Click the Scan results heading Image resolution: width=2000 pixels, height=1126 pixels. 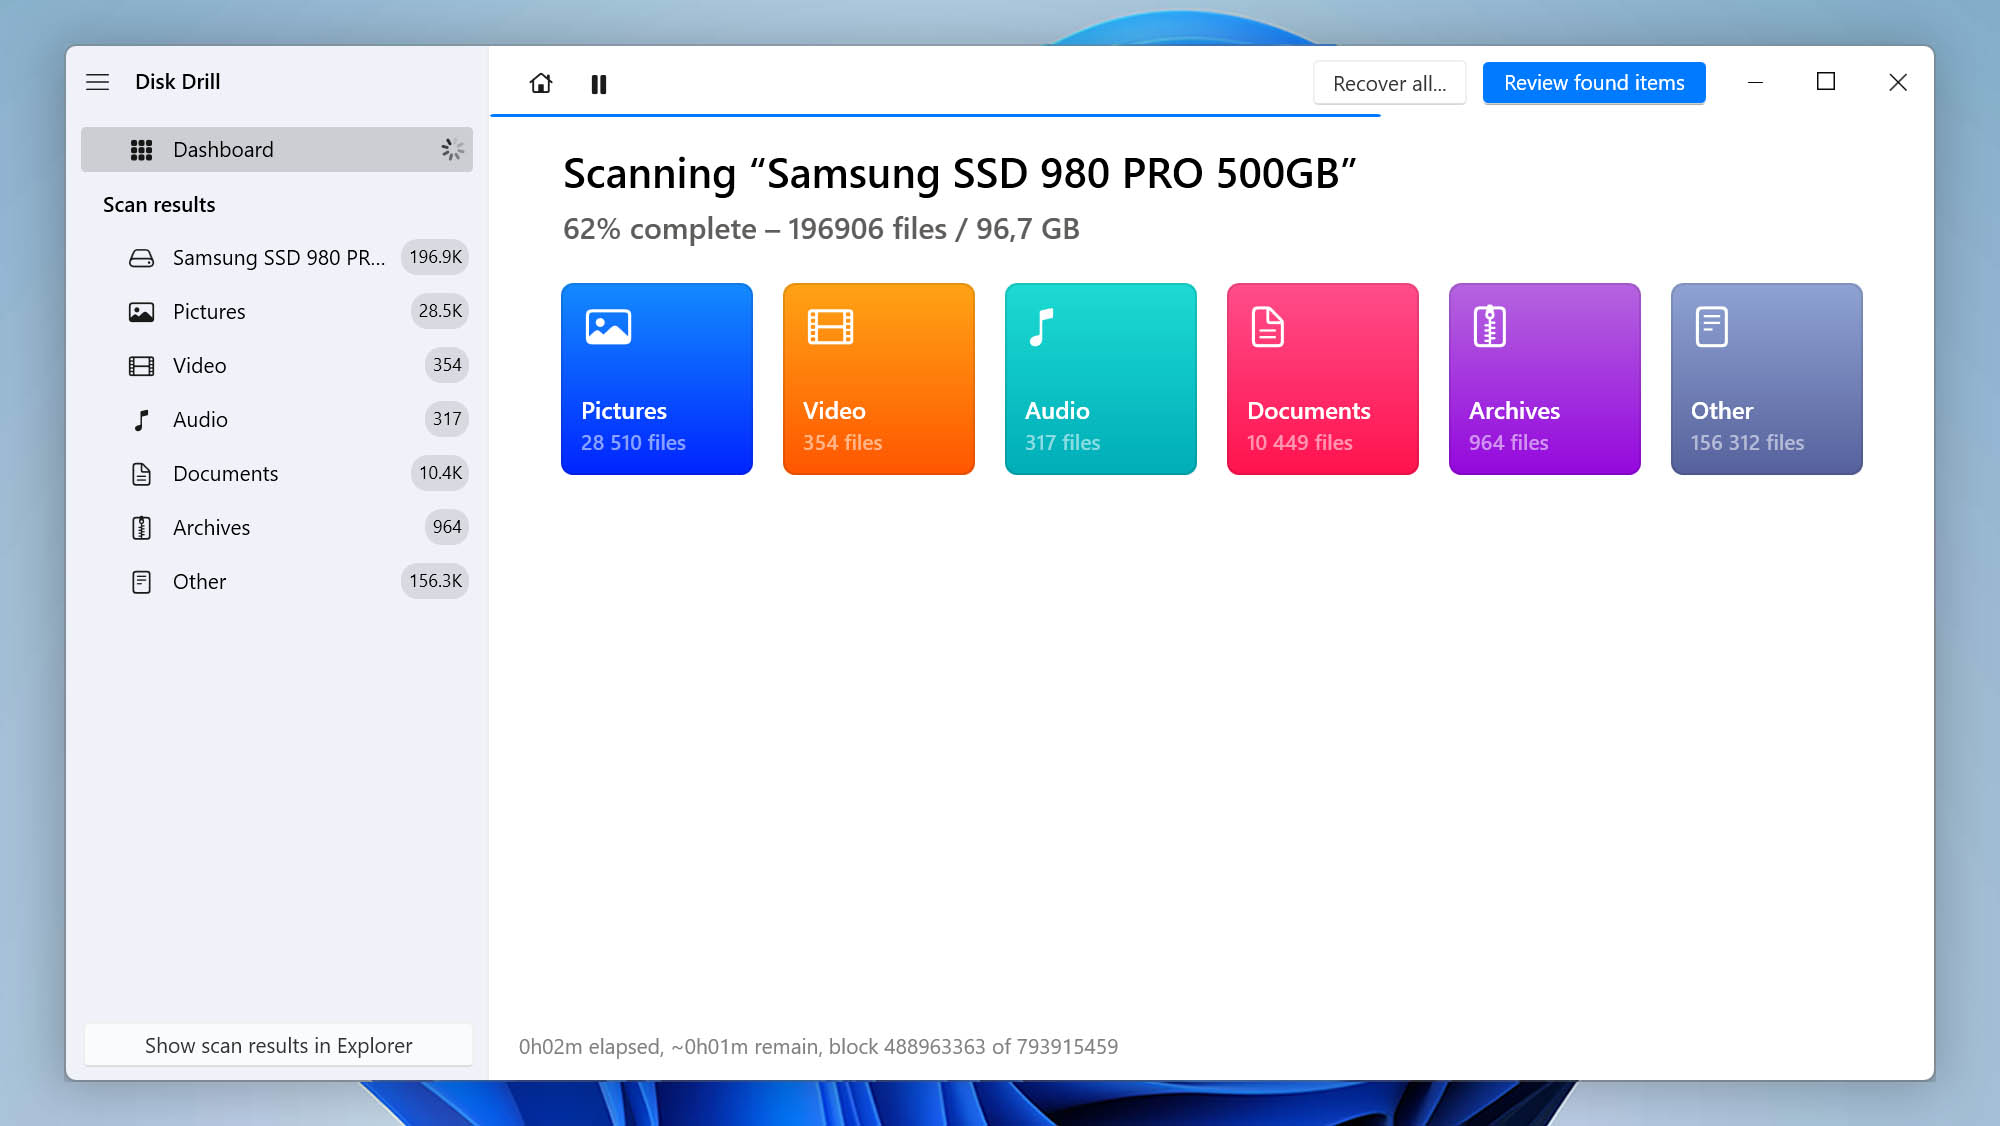(x=159, y=205)
